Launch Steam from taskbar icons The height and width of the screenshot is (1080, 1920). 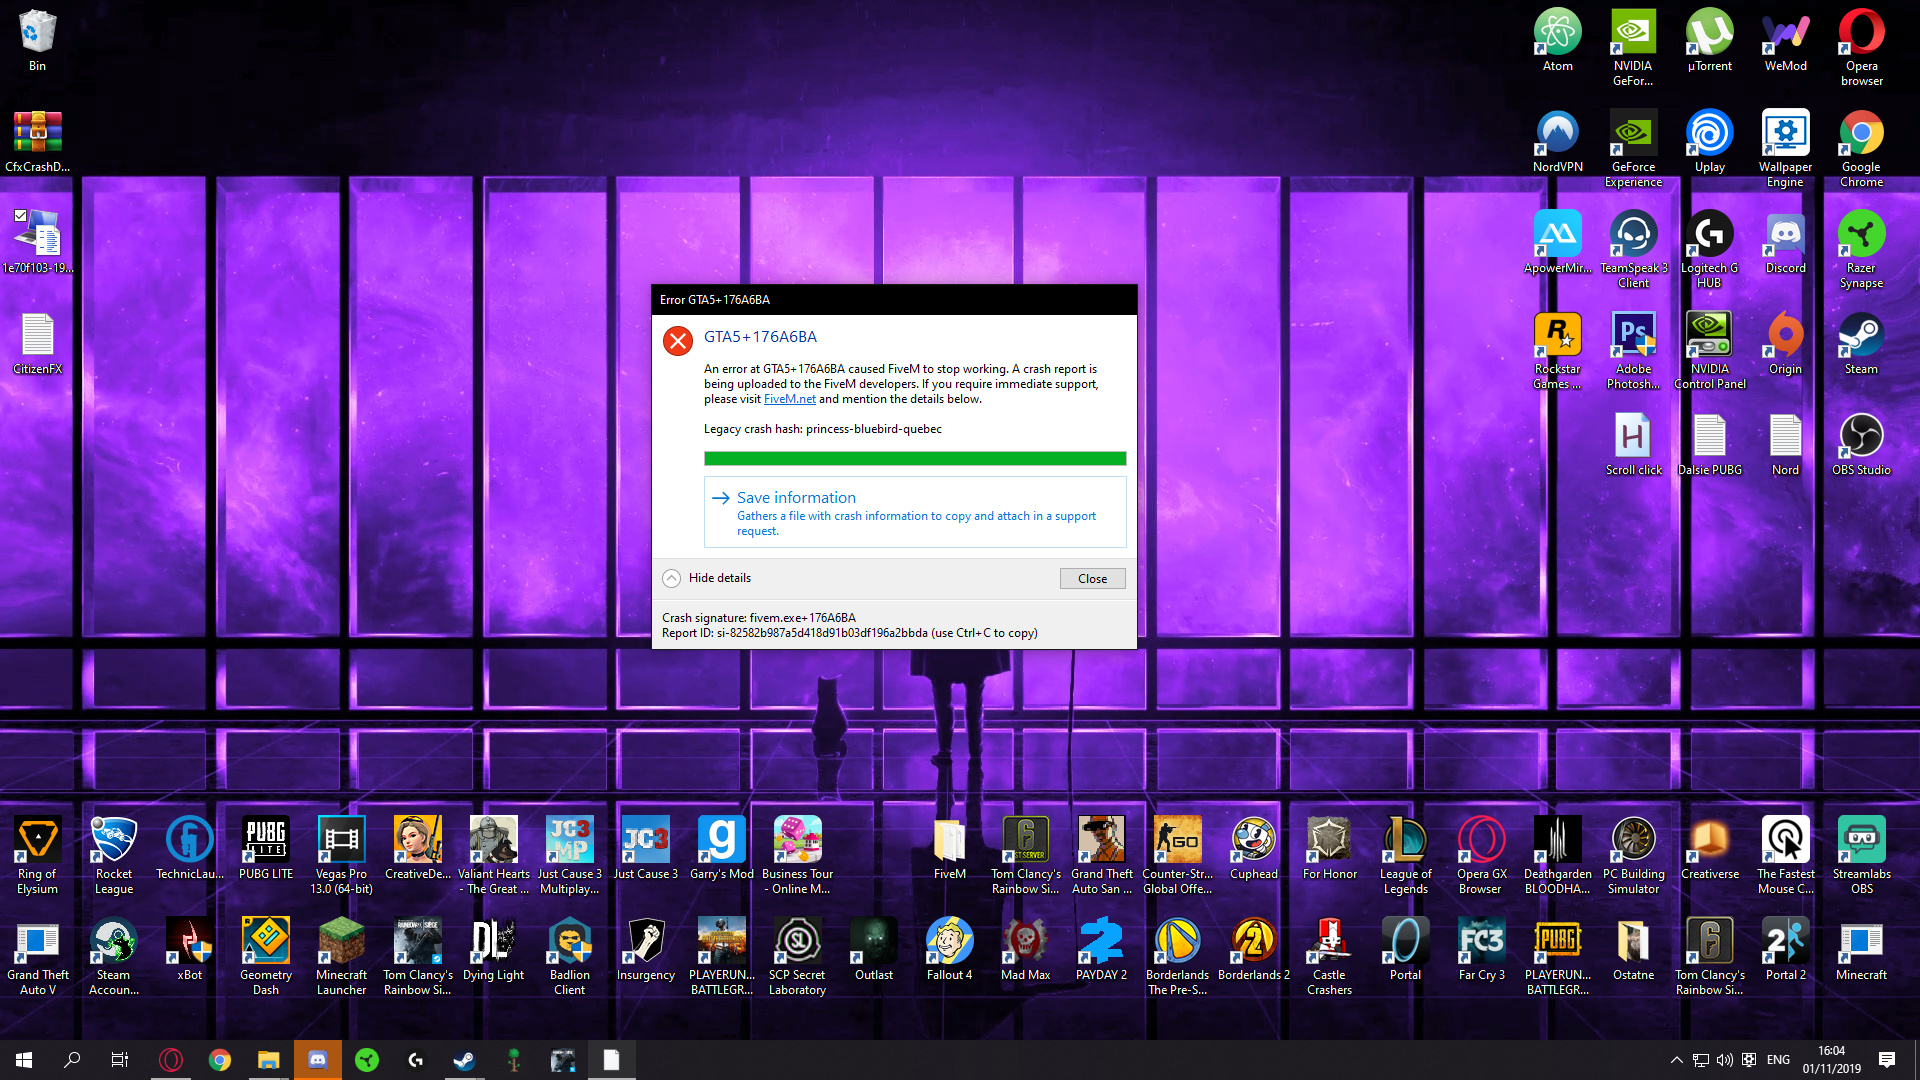(465, 1059)
